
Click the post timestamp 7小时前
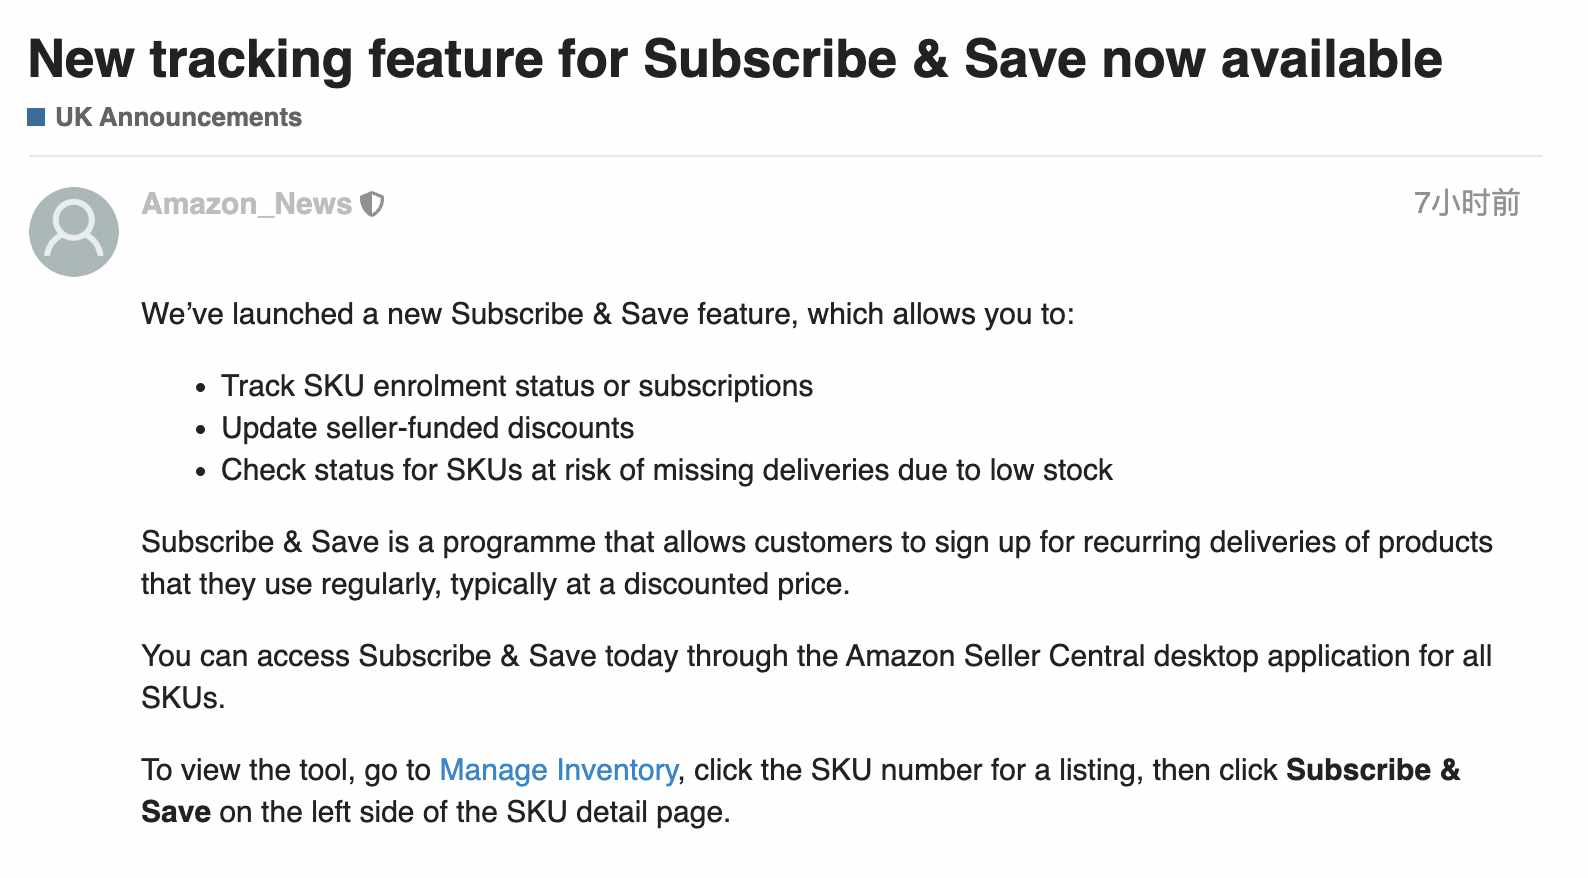(1467, 203)
